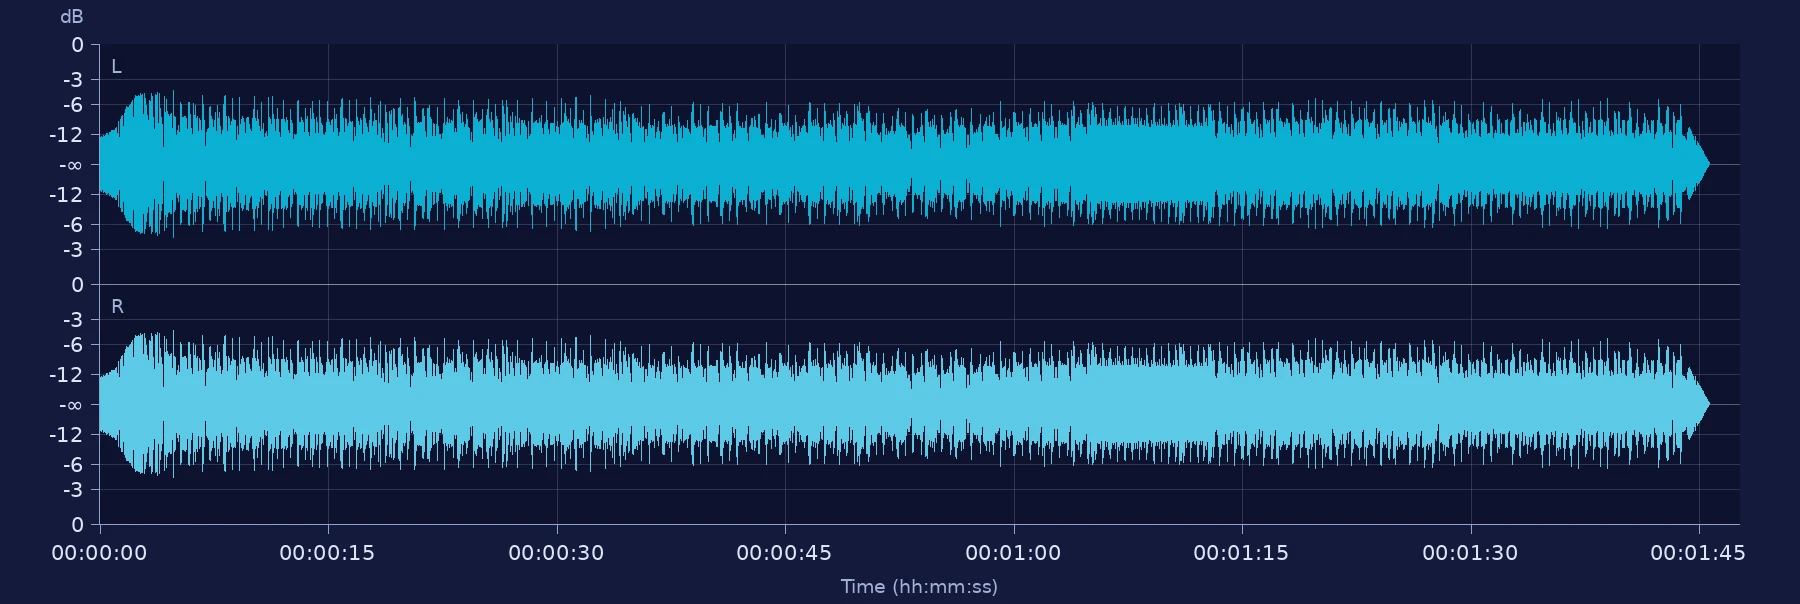Click the left channel upper -6 dB label
This screenshot has height=604, width=1800.
coord(73,105)
